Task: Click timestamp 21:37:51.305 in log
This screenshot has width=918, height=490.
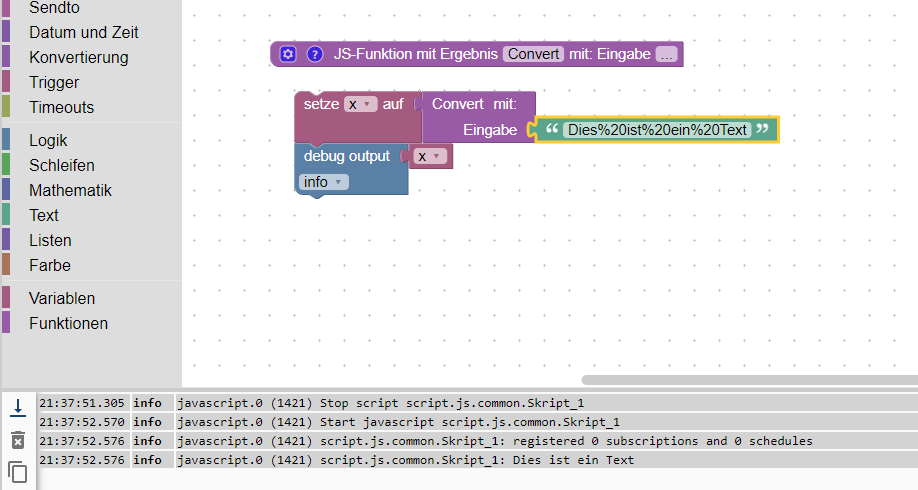Action: pos(82,403)
